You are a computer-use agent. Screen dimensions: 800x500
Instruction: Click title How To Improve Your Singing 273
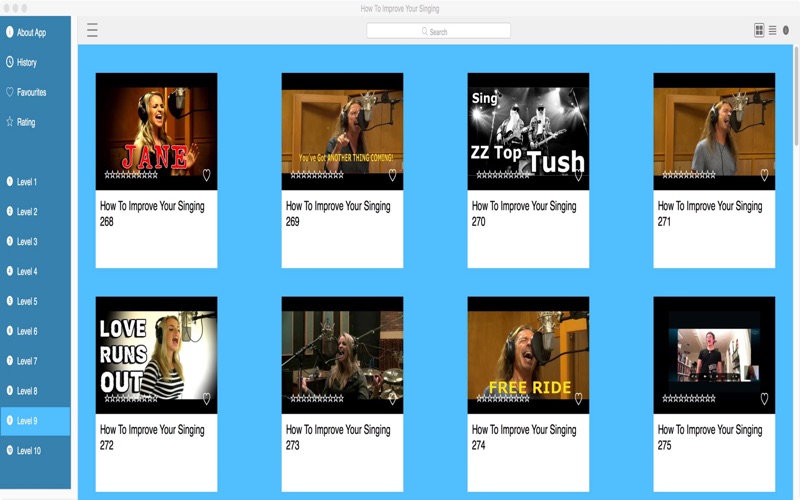338,437
